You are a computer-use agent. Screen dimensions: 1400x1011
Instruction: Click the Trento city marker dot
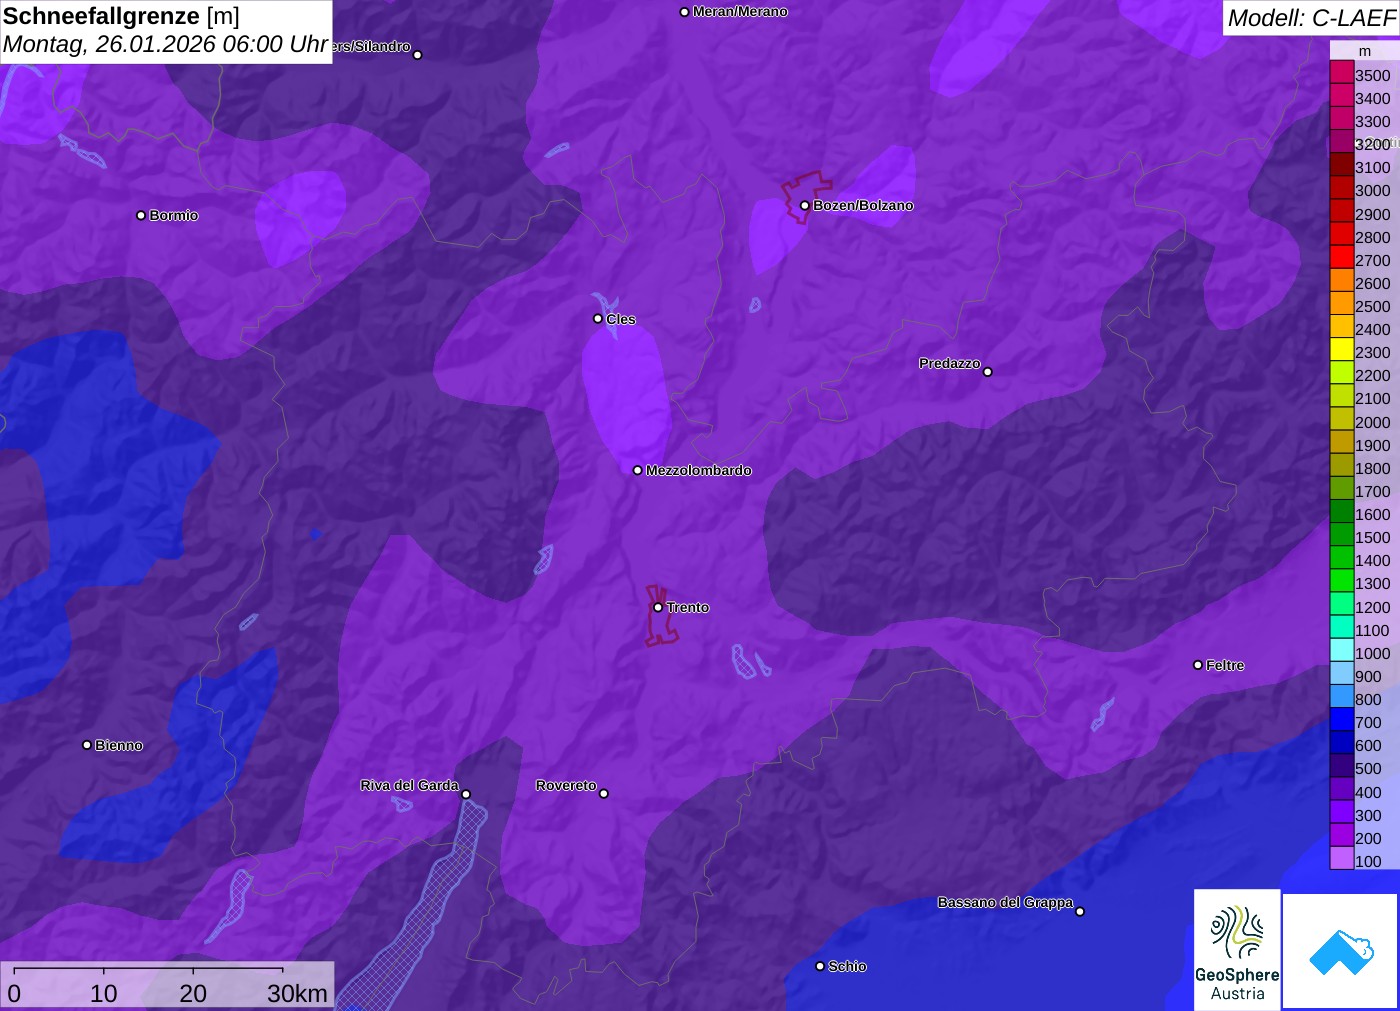[658, 607]
